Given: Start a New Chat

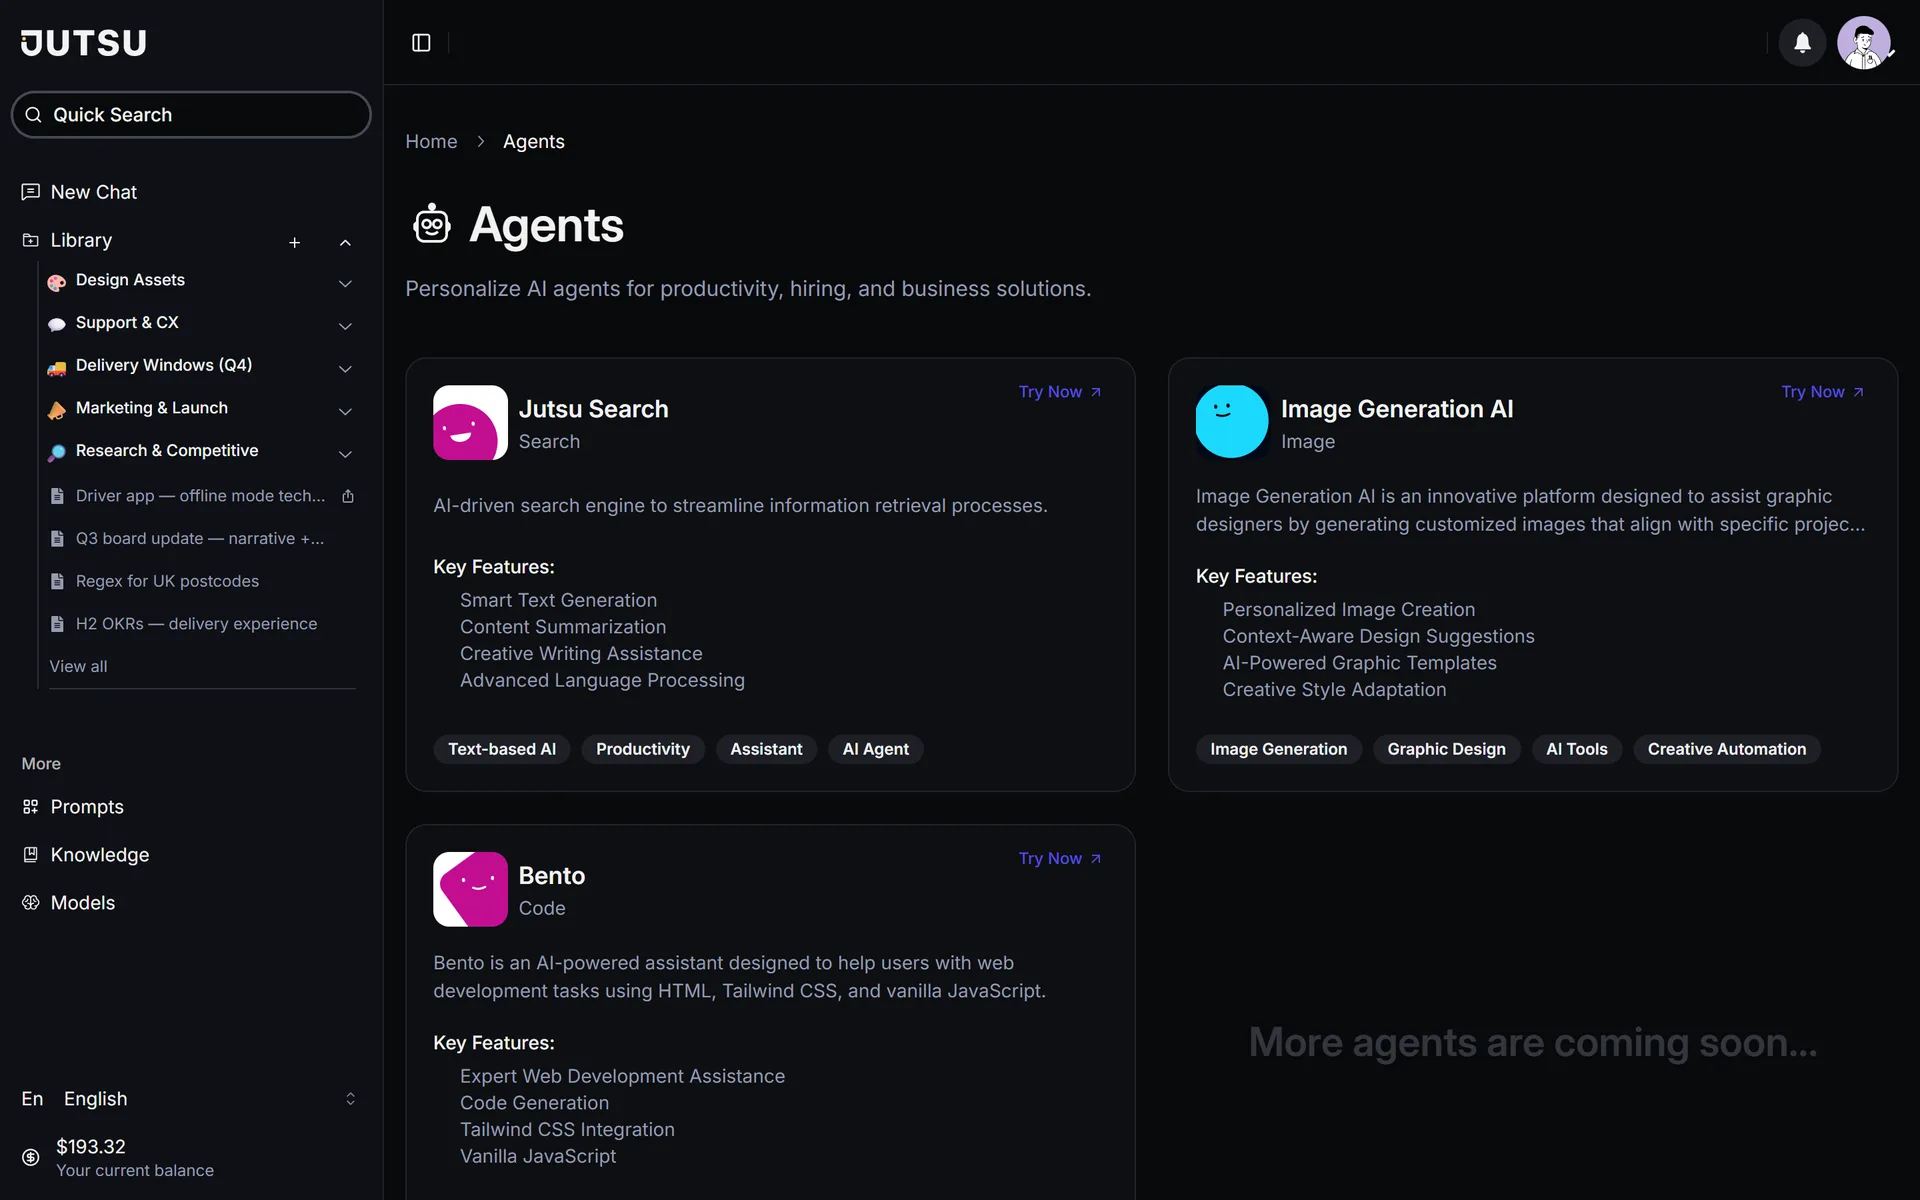Looking at the screenshot, I should (94, 192).
